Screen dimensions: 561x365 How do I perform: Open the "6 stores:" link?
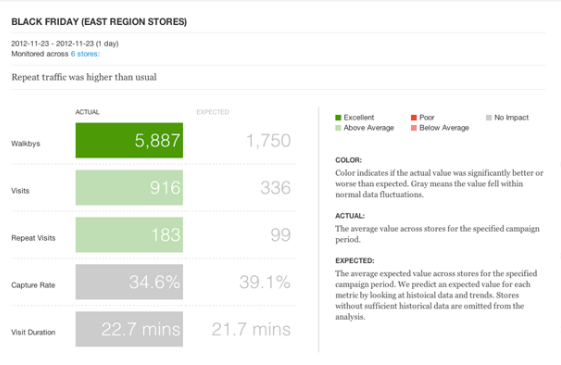(x=85, y=54)
